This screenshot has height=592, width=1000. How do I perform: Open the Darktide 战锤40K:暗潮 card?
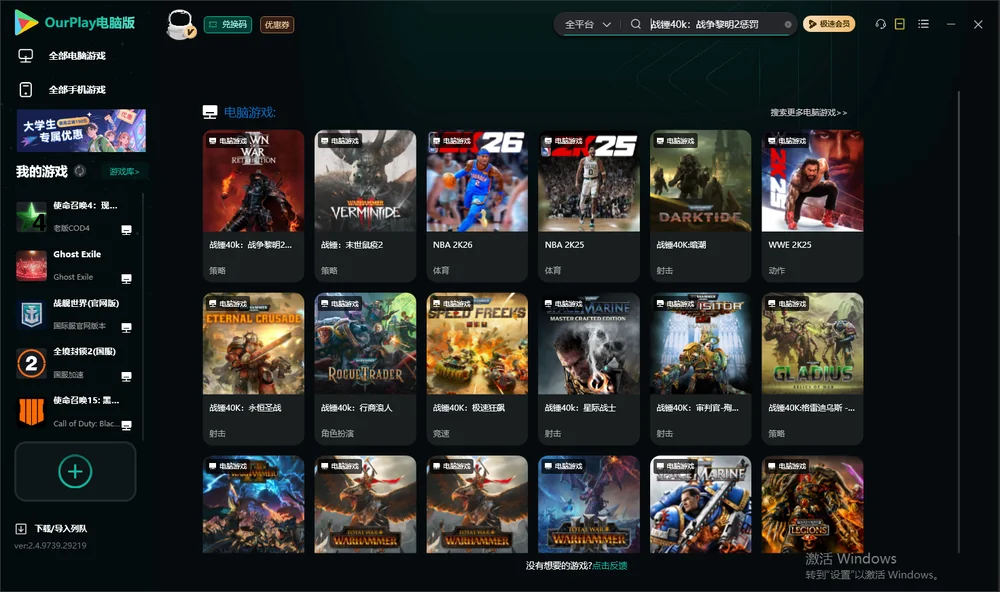pos(701,205)
